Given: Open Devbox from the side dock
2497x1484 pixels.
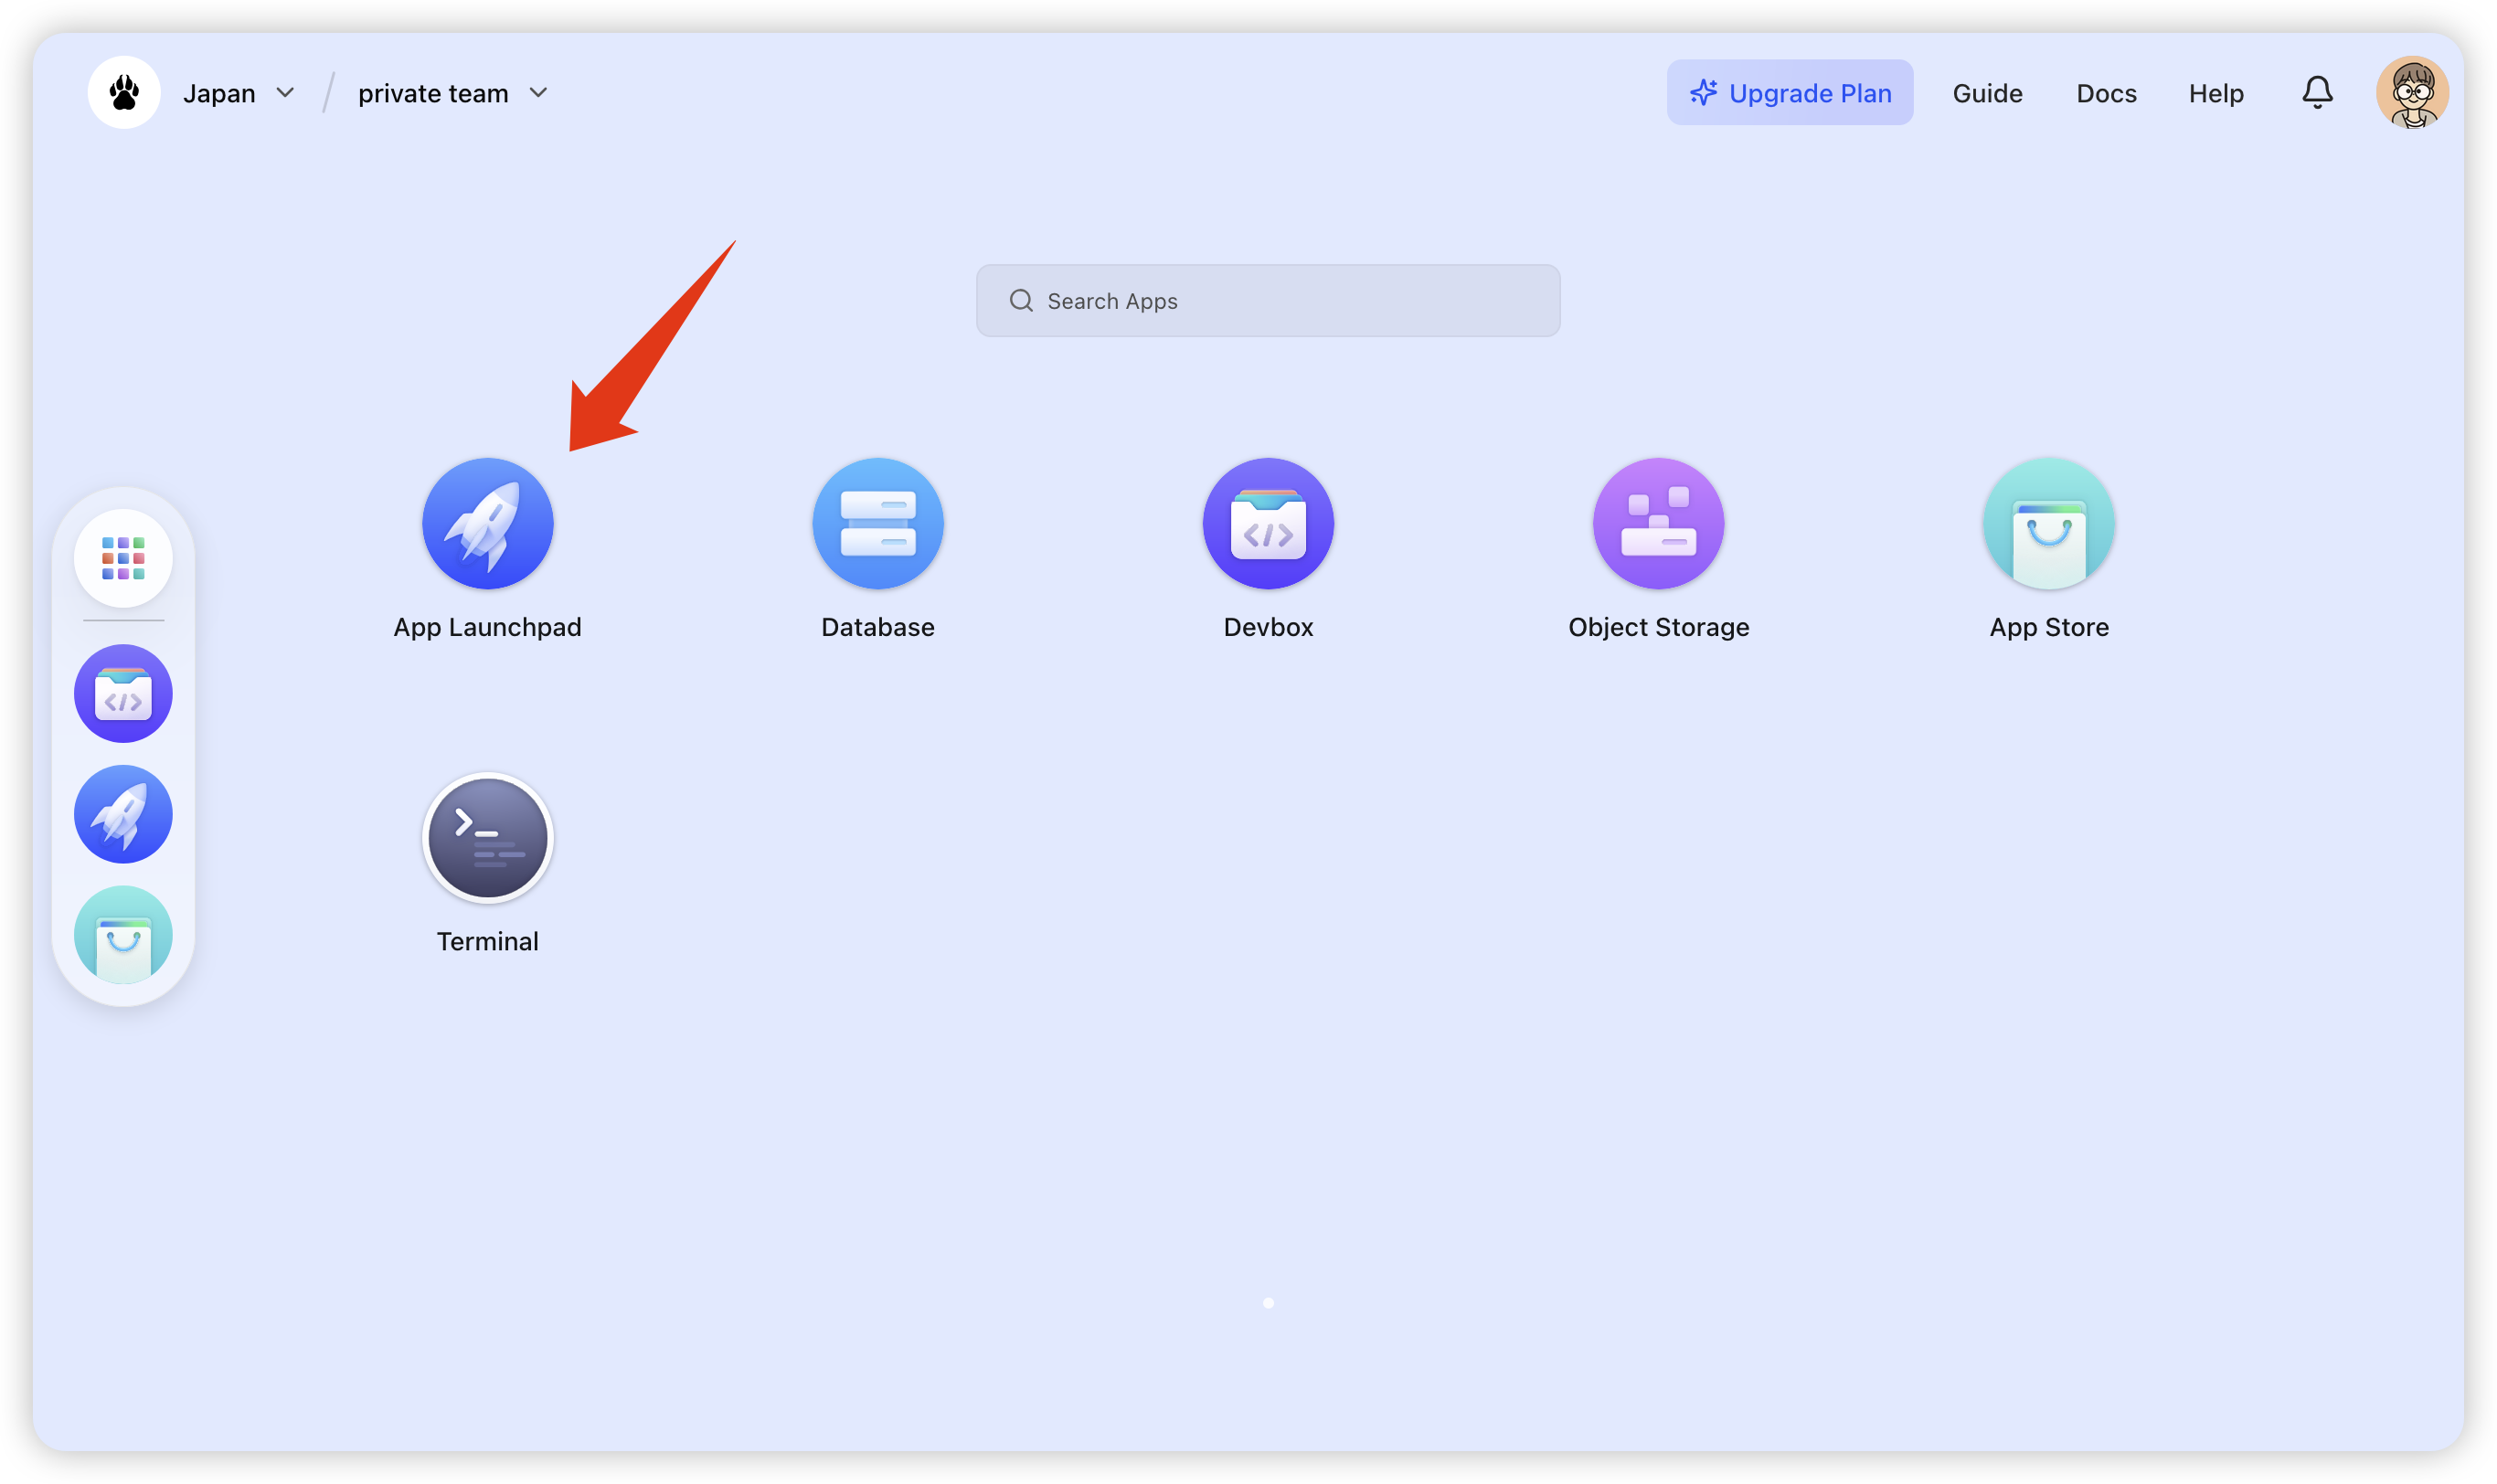Looking at the screenshot, I should coord(123,693).
